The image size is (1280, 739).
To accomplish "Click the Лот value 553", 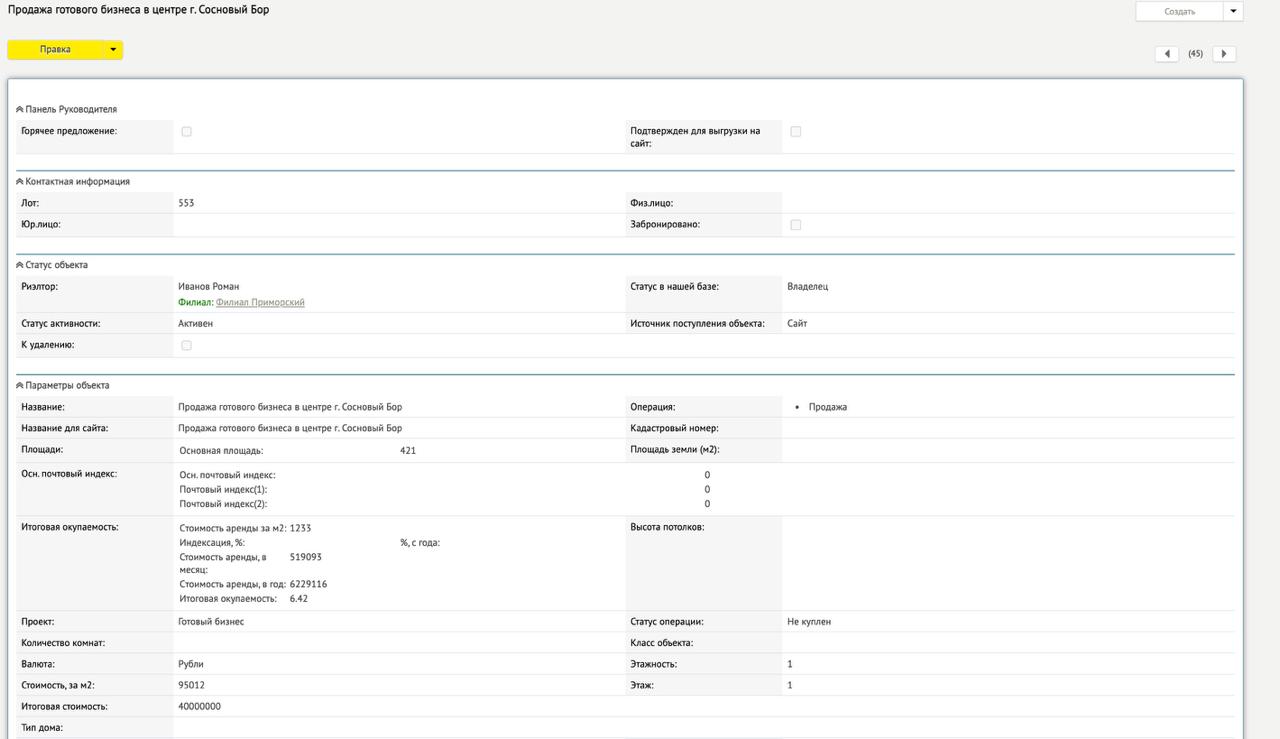I will click(x=186, y=203).
